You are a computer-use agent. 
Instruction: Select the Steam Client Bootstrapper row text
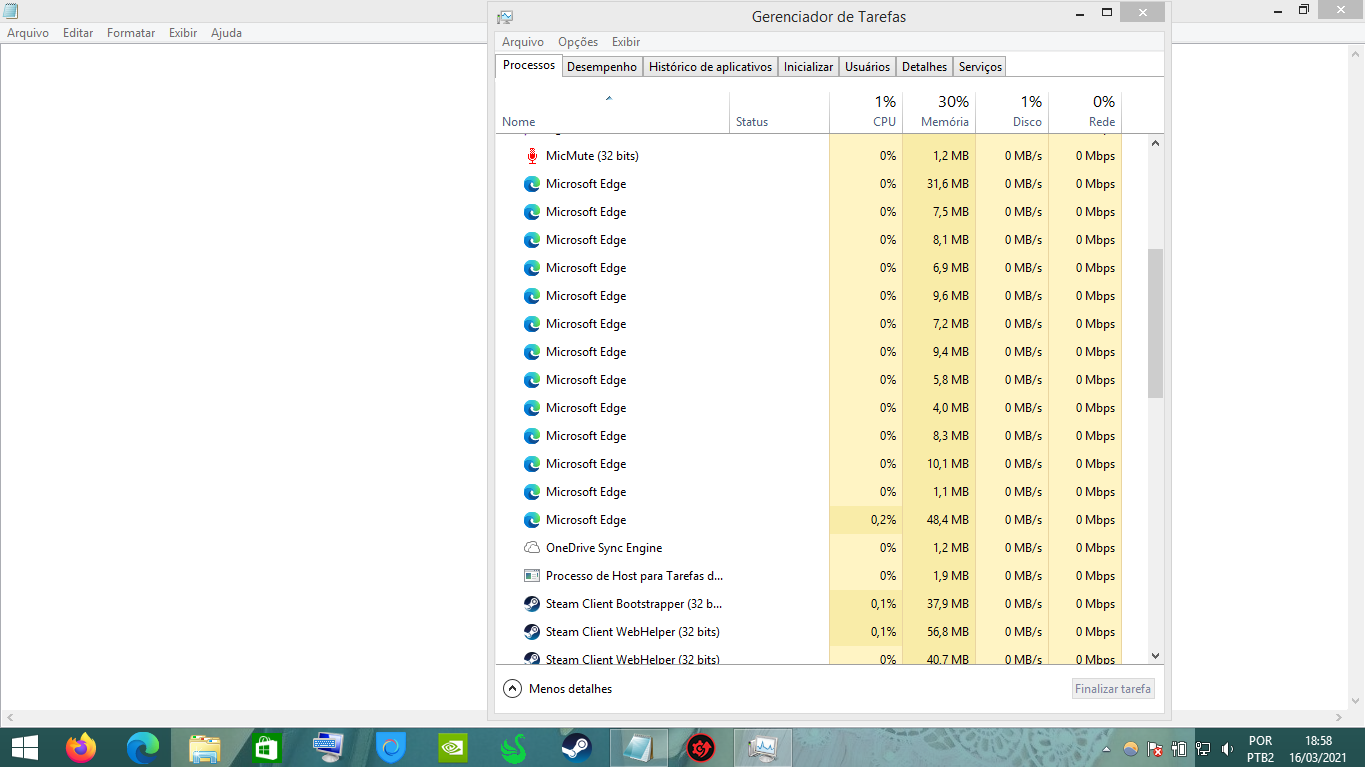634,604
